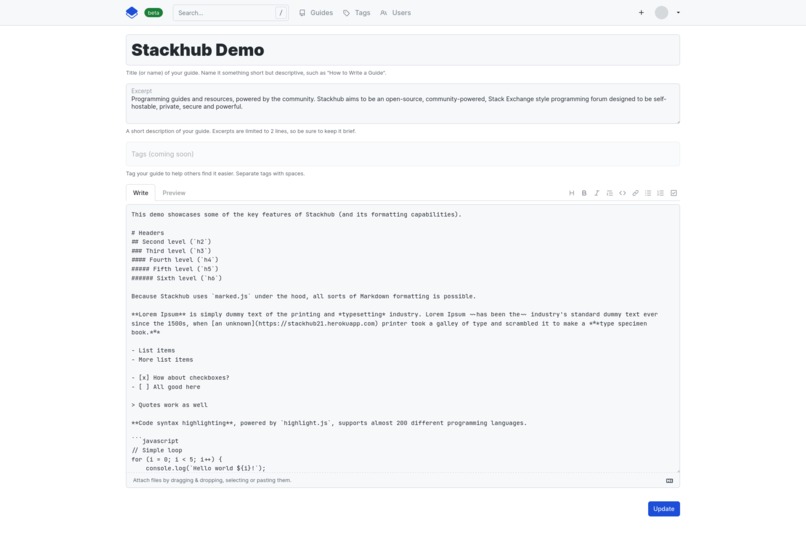806x537 pixels.
Task: Click the Update button
Action: (x=664, y=509)
